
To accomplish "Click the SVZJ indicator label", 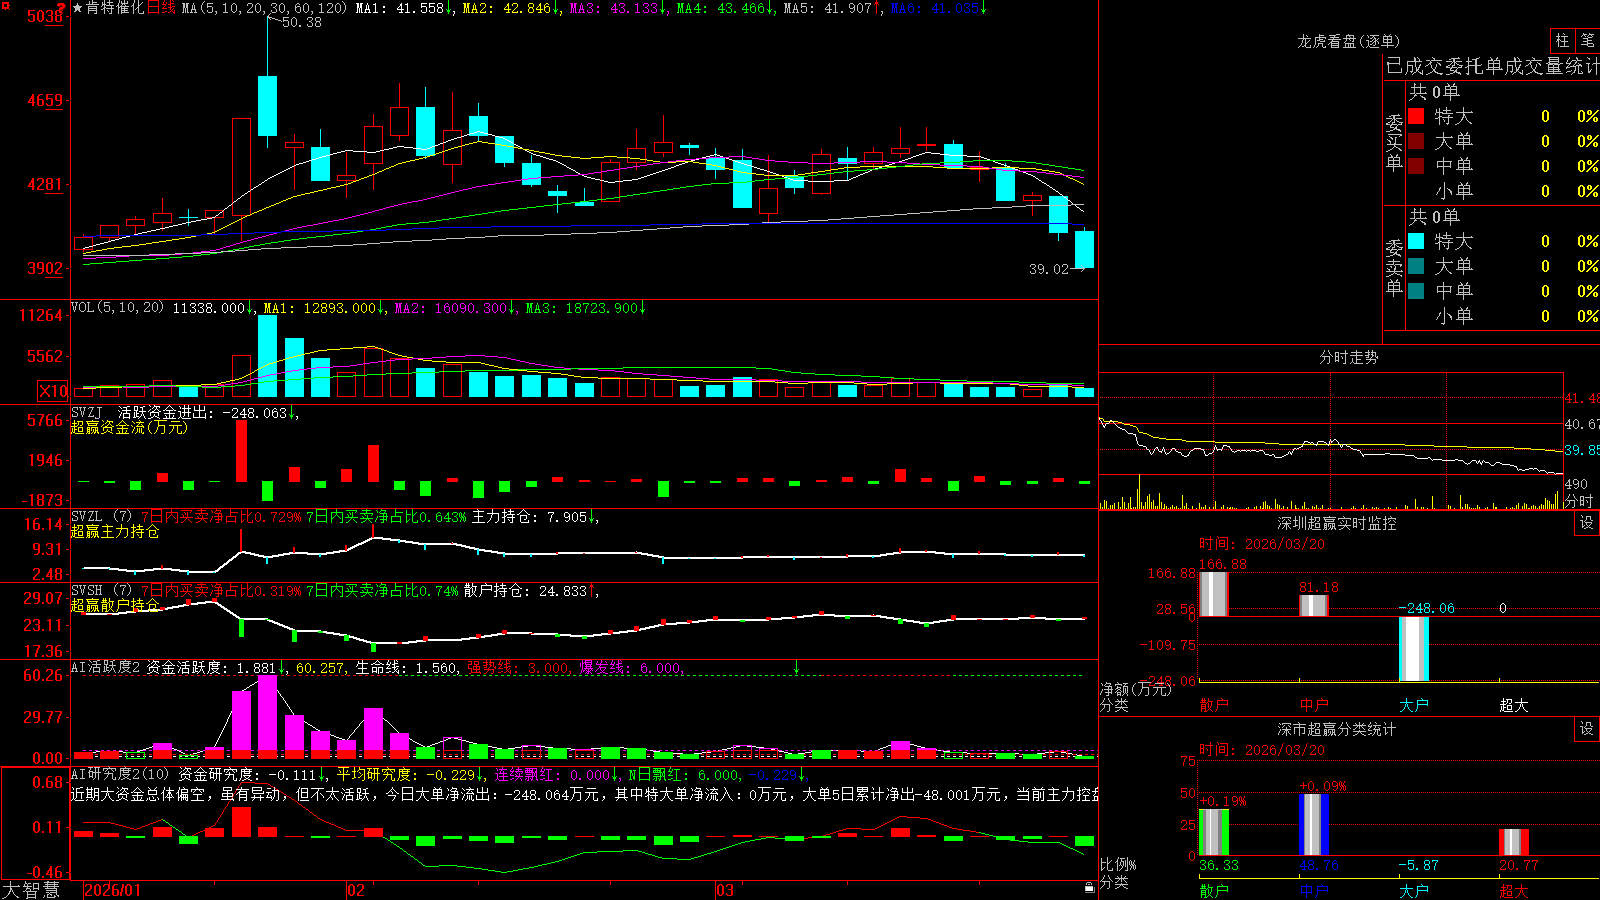I will [86, 412].
